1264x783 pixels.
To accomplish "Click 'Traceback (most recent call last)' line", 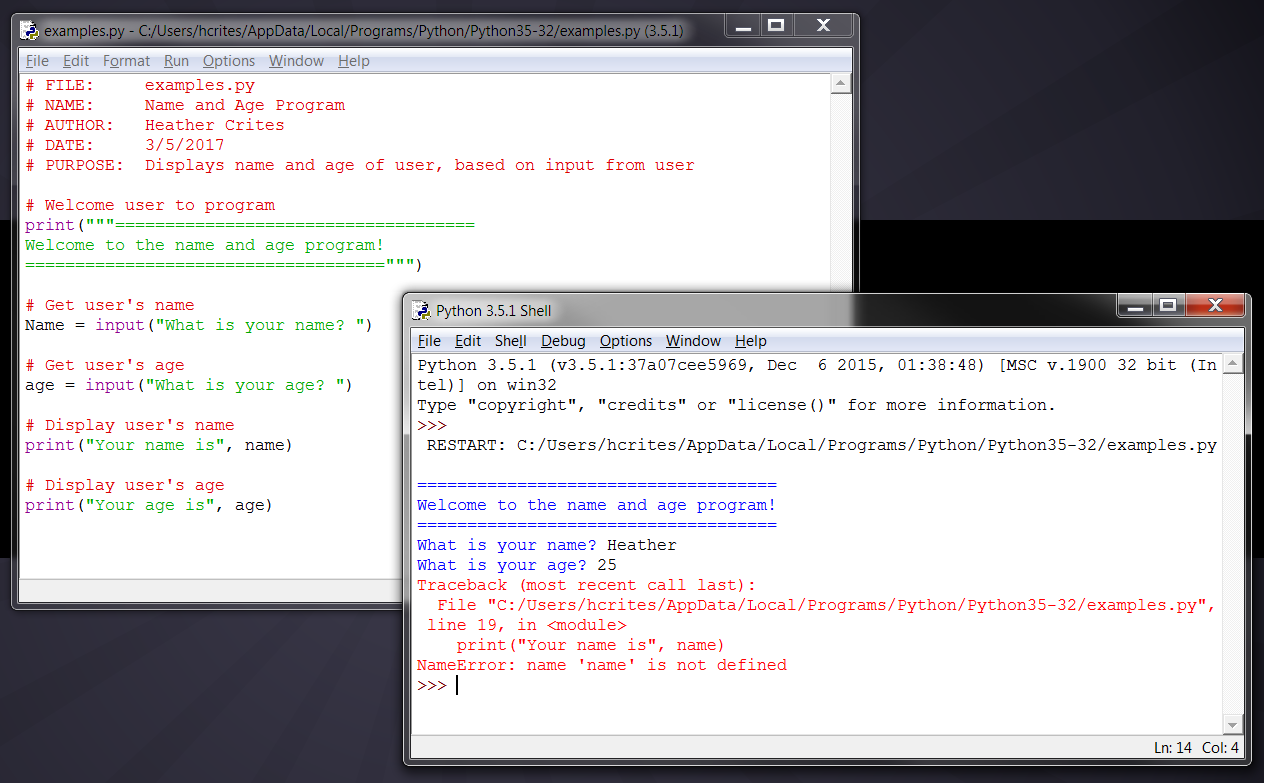I will point(587,585).
